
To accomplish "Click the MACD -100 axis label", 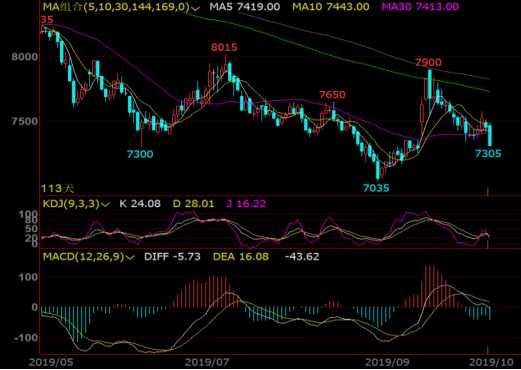I will [26, 338].
